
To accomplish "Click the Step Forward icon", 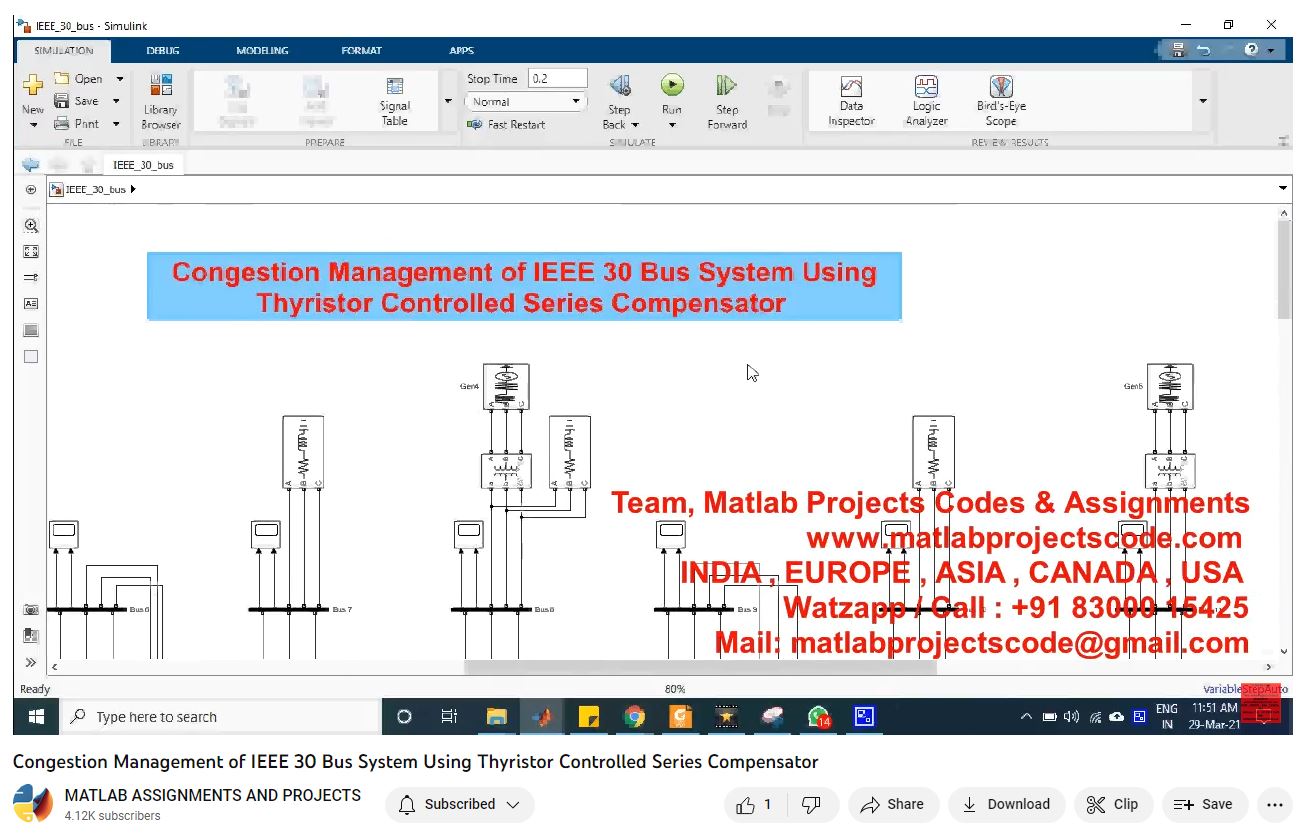I will (727, 87).
